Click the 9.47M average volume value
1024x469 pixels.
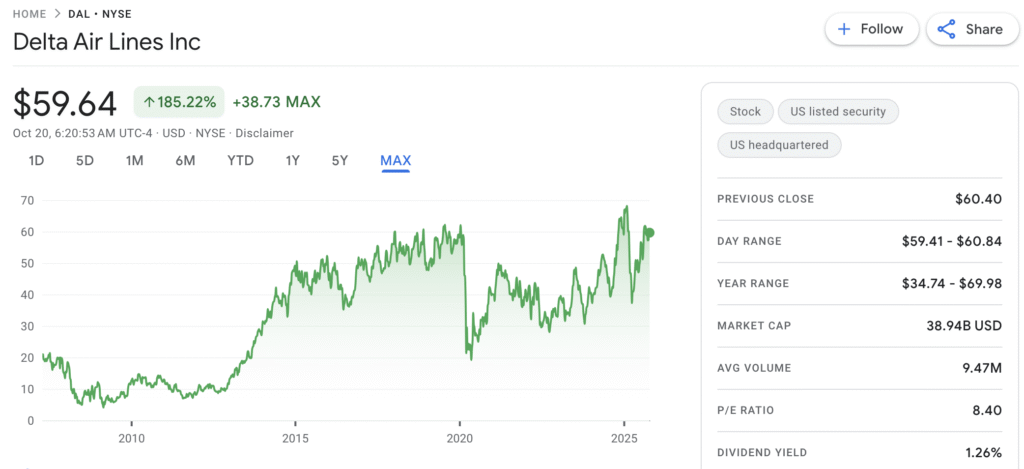983,368
